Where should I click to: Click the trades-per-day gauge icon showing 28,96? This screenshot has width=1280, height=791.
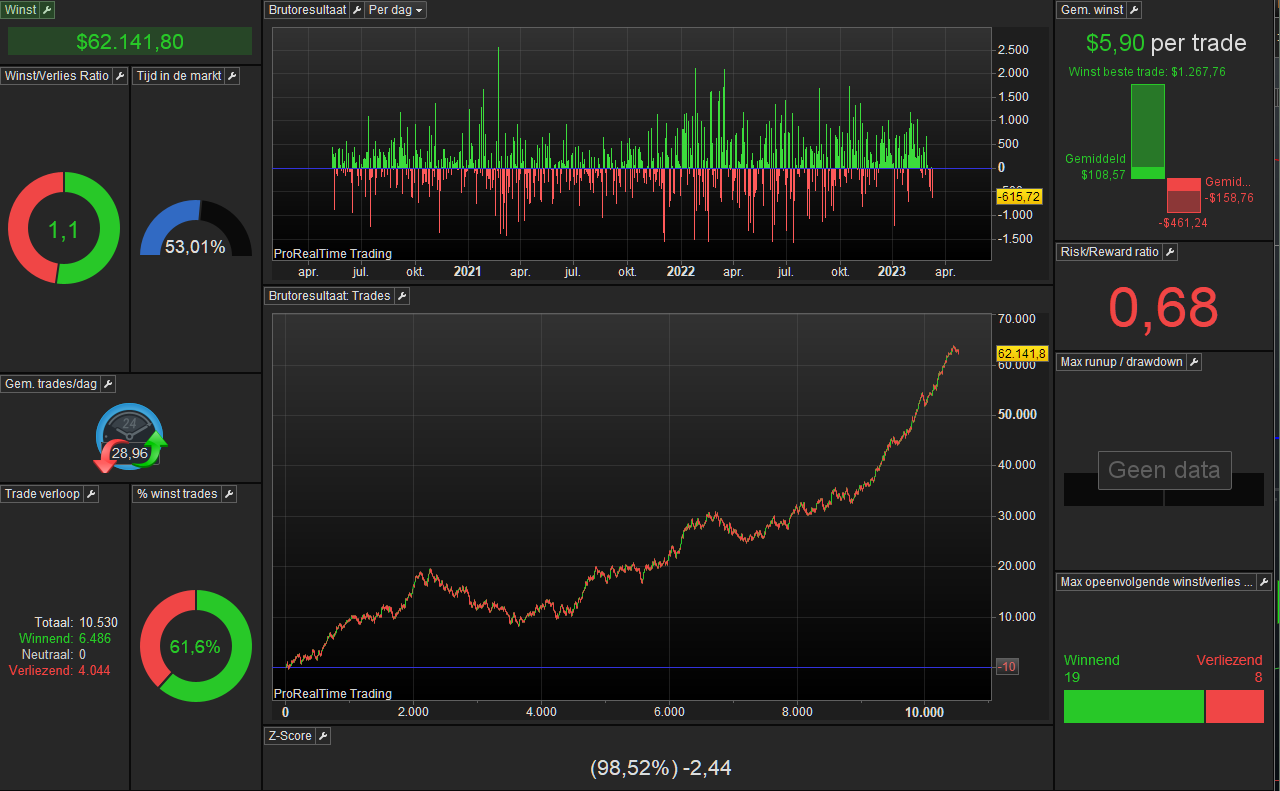(131, 440)
